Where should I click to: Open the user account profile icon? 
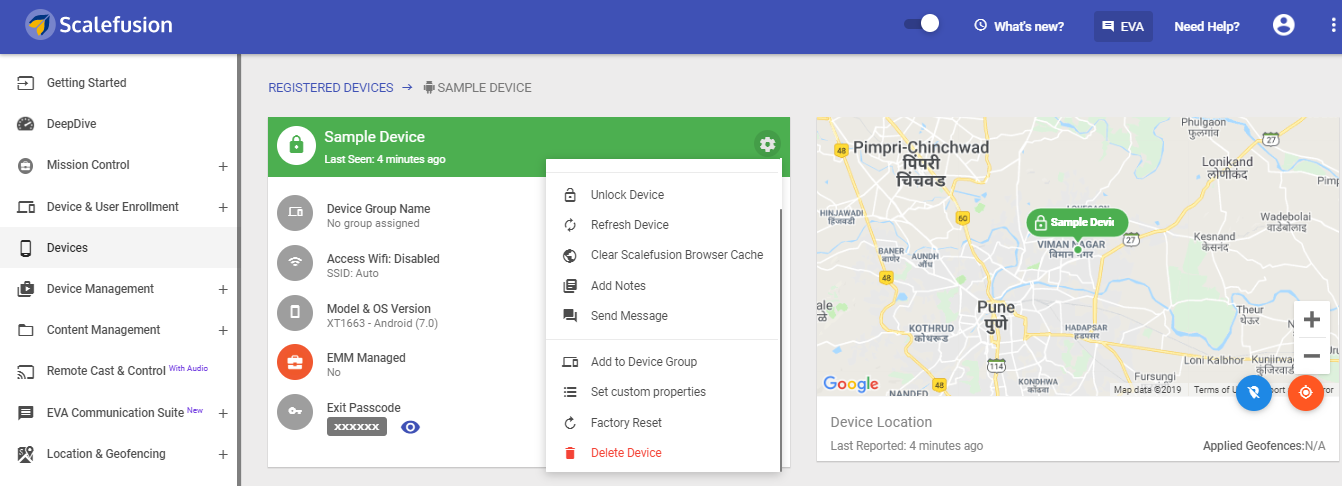pos(1284,26)
